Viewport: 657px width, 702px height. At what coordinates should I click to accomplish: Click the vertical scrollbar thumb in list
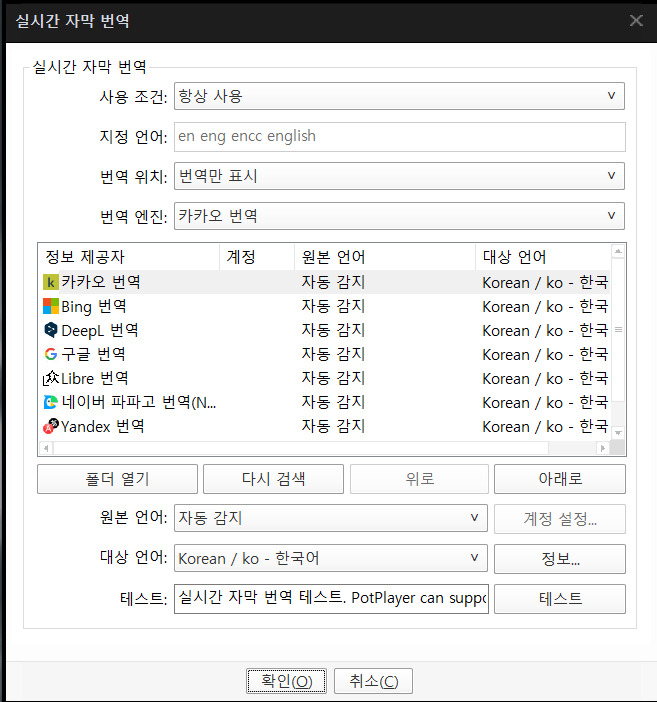click(x=618, y=330)
